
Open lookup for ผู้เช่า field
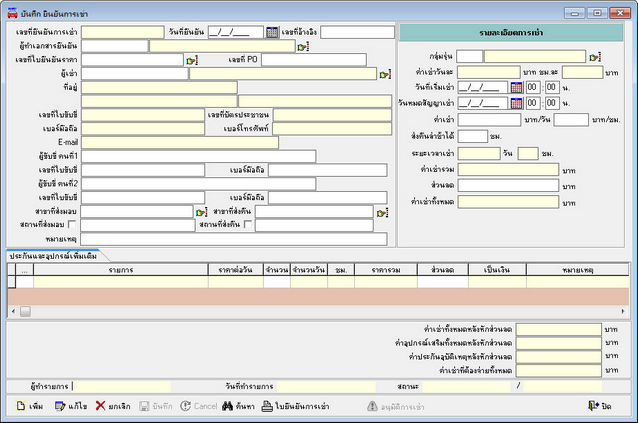click(x=385, y=74)
